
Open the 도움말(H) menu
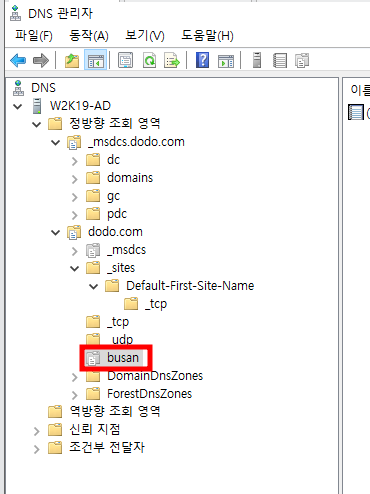pyautogui.click(x=207, y=35)
